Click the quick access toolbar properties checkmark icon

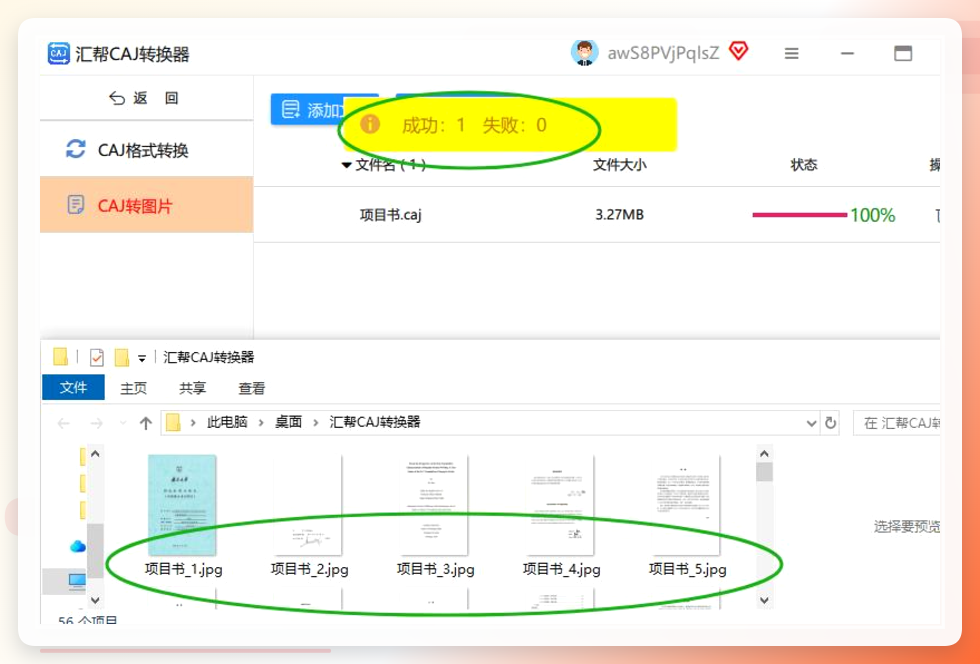pyautogui.click(x=96, y=357)
